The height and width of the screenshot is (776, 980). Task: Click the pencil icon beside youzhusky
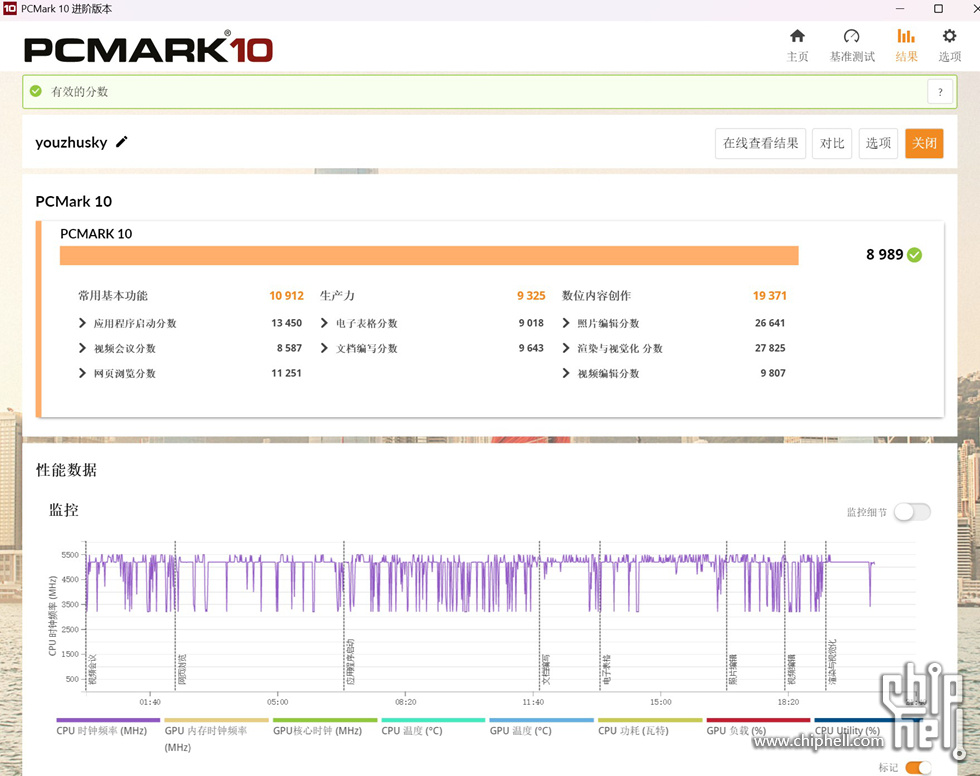point(122,142)
